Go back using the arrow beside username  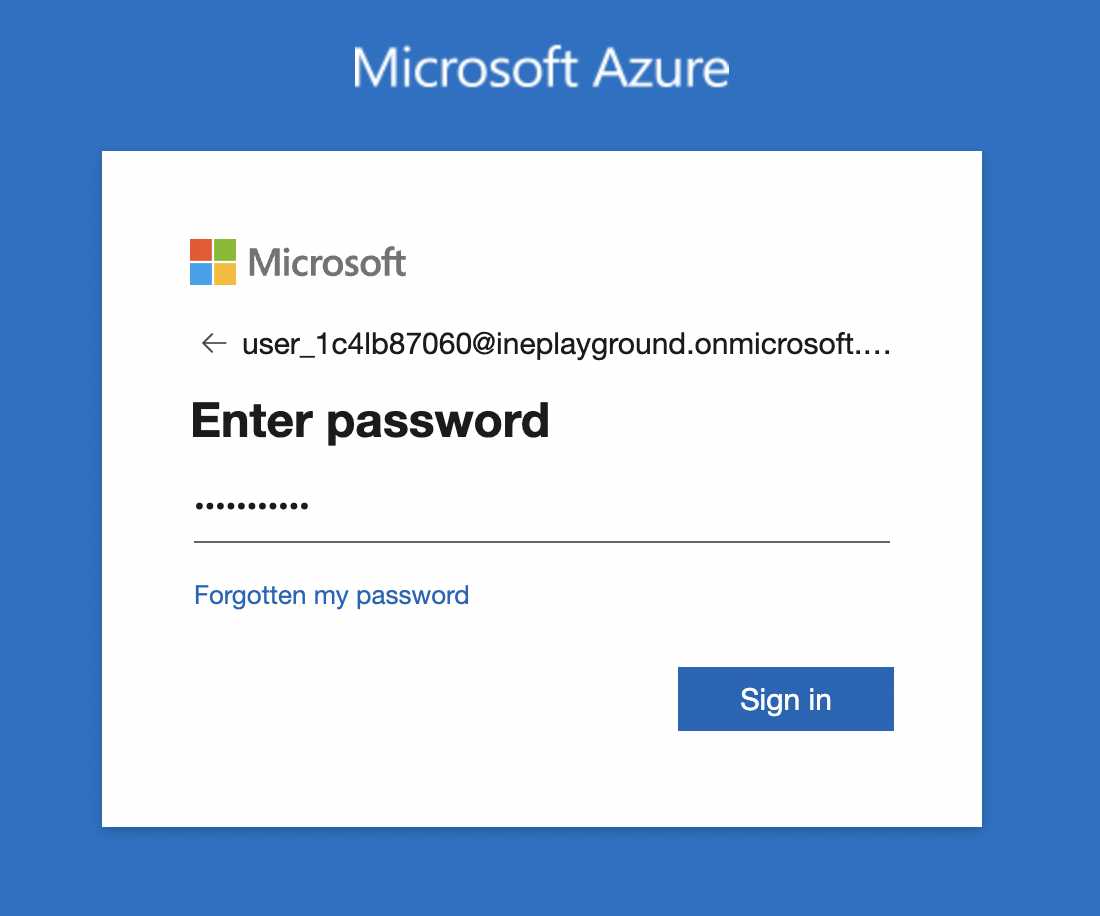tap(213, 344)
